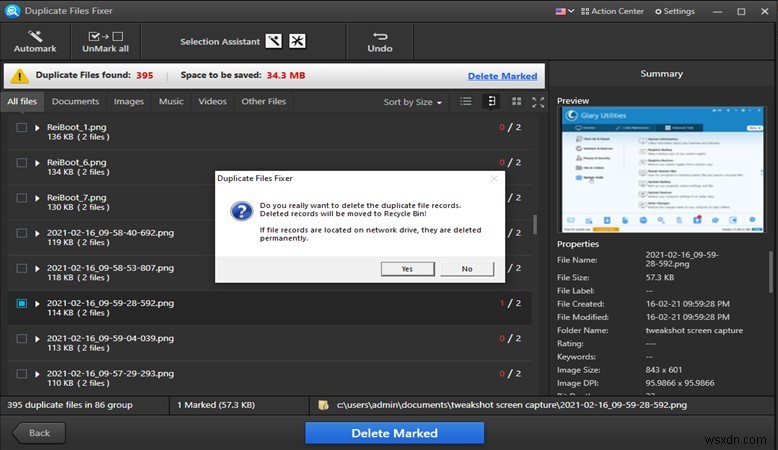Expand 2021-02-16_09-59-28-592.png group
Screen dimensions: 778x450
point(37,304)
